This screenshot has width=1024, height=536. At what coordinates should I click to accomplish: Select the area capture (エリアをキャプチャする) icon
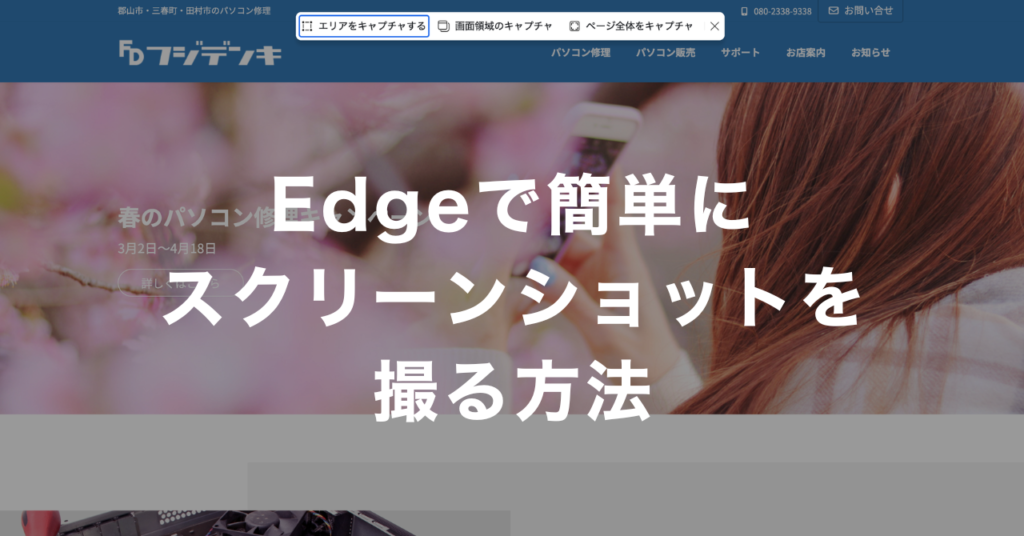tap(307, 26)
